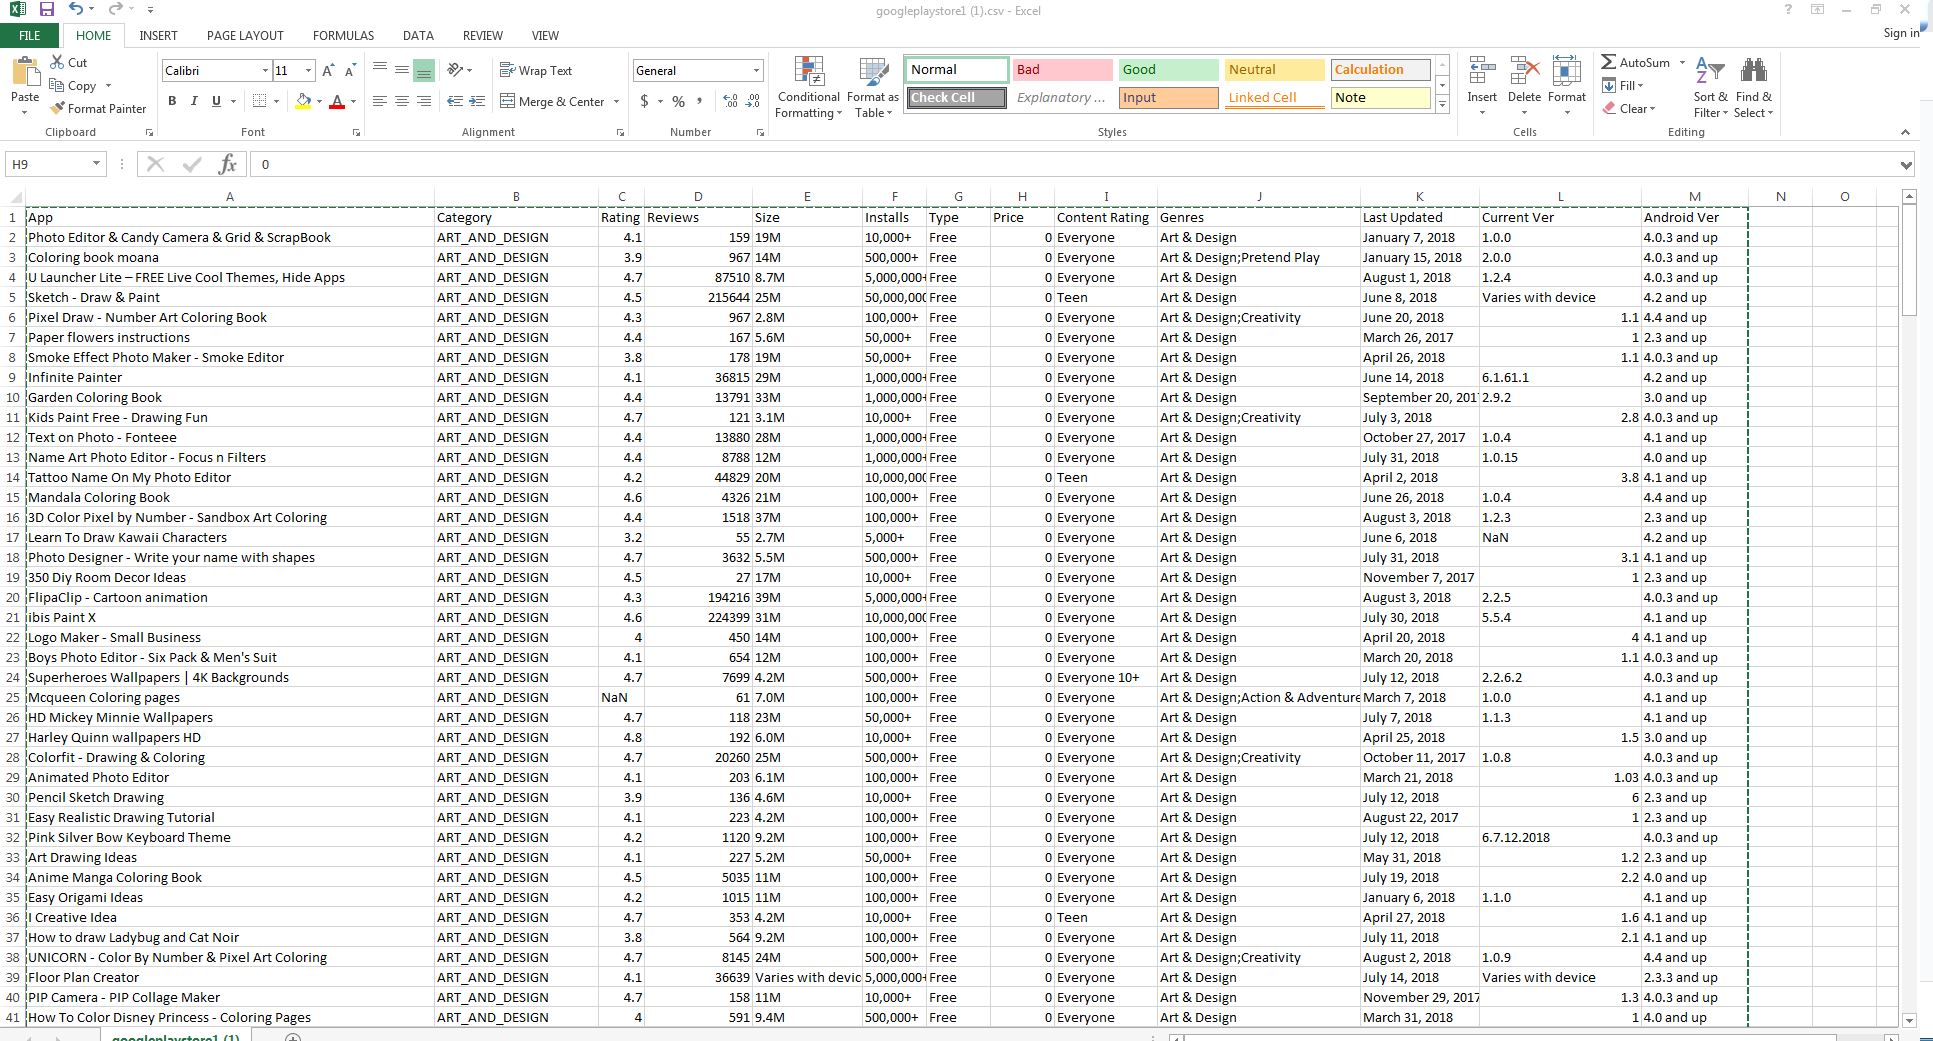Undo the last action
This screenshot has height=1041, width=1933.
tap(76, 10)
